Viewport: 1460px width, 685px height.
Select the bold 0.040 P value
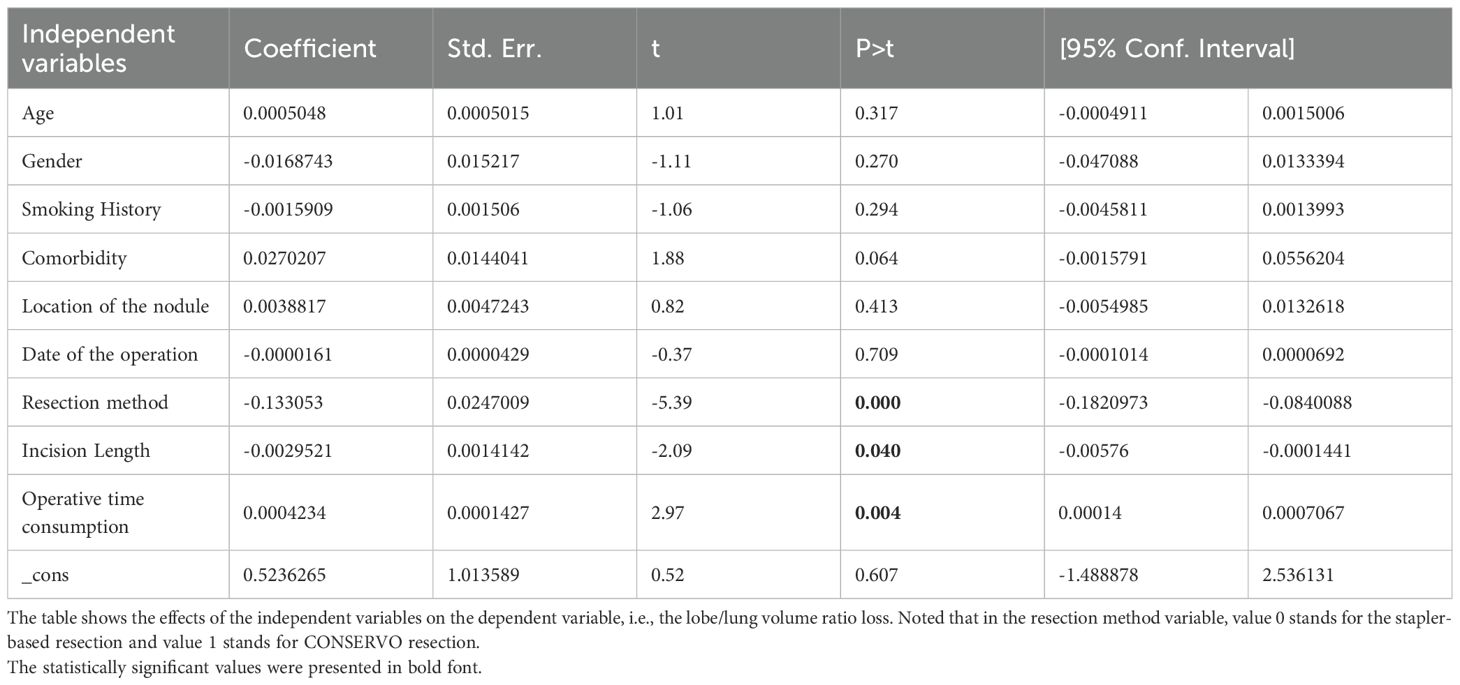(x=877, y=450)
